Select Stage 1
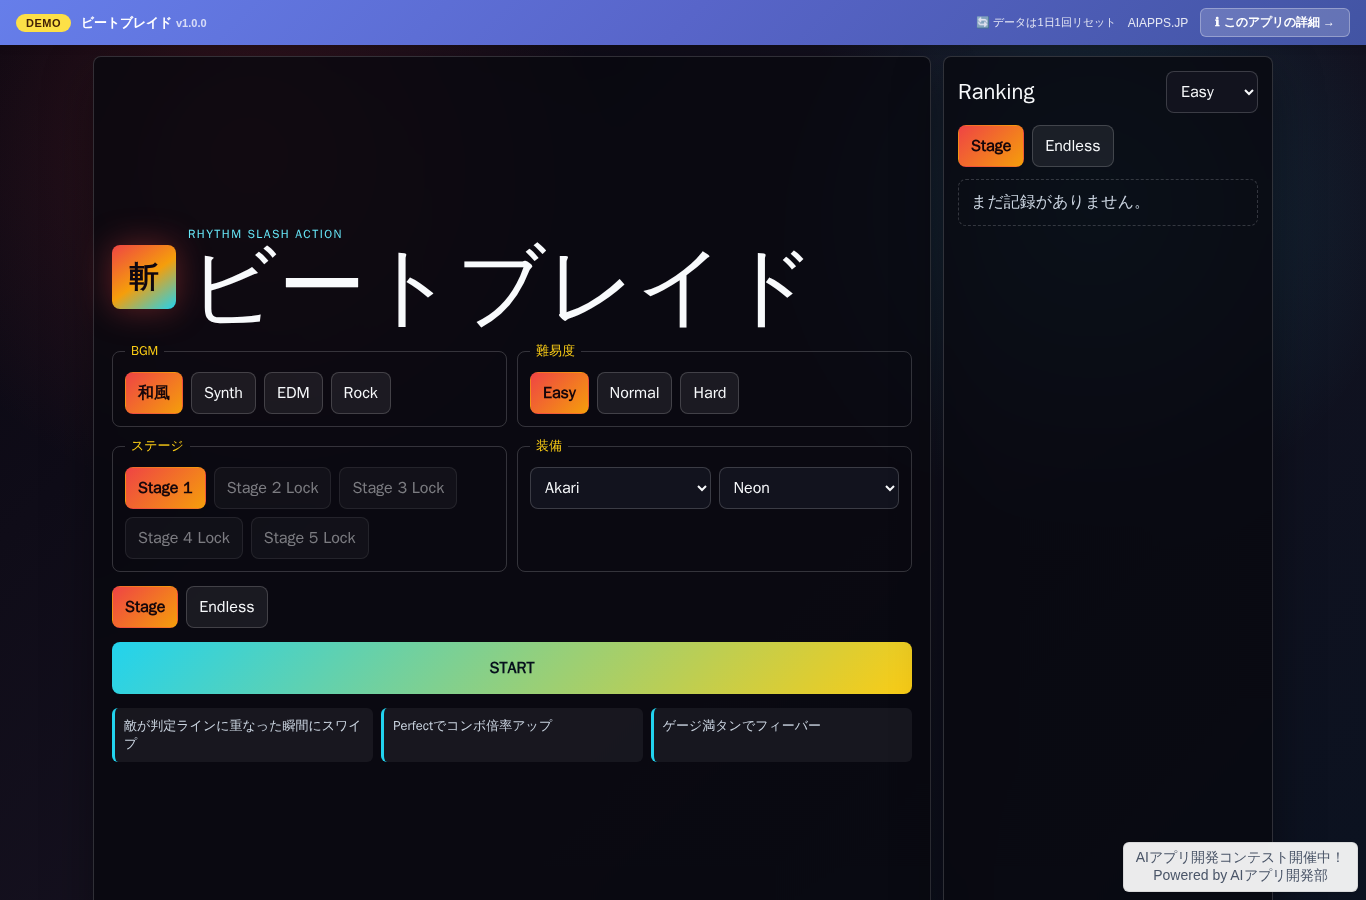Image resolution: width=1366 pixels, height=900 pixels. tap(165, 488)
